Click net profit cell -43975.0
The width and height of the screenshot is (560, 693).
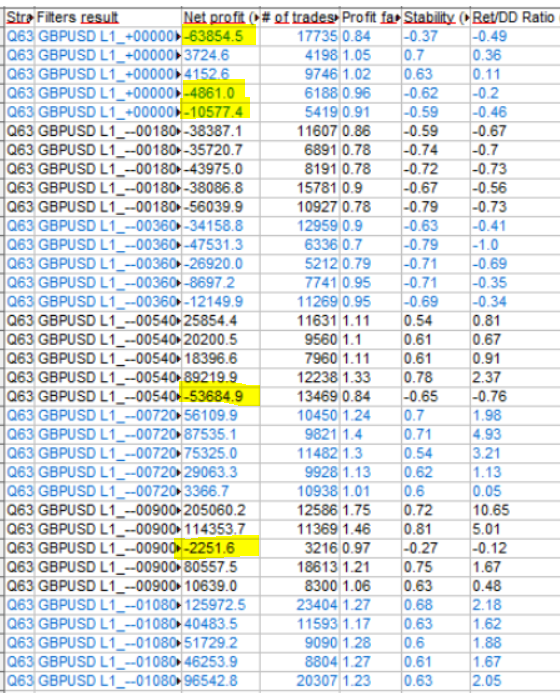tap(220, 169)
